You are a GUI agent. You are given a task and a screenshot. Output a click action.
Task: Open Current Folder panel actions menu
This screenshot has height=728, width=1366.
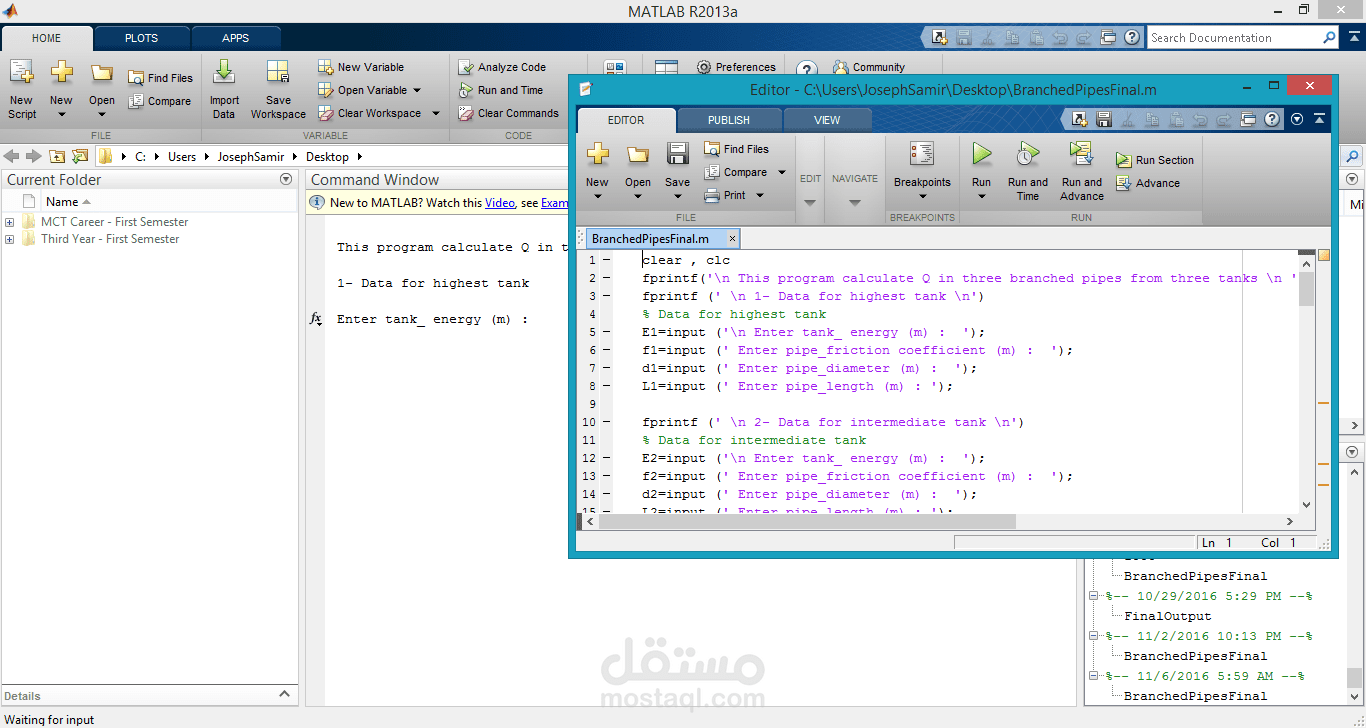click(x=286, y=179)
